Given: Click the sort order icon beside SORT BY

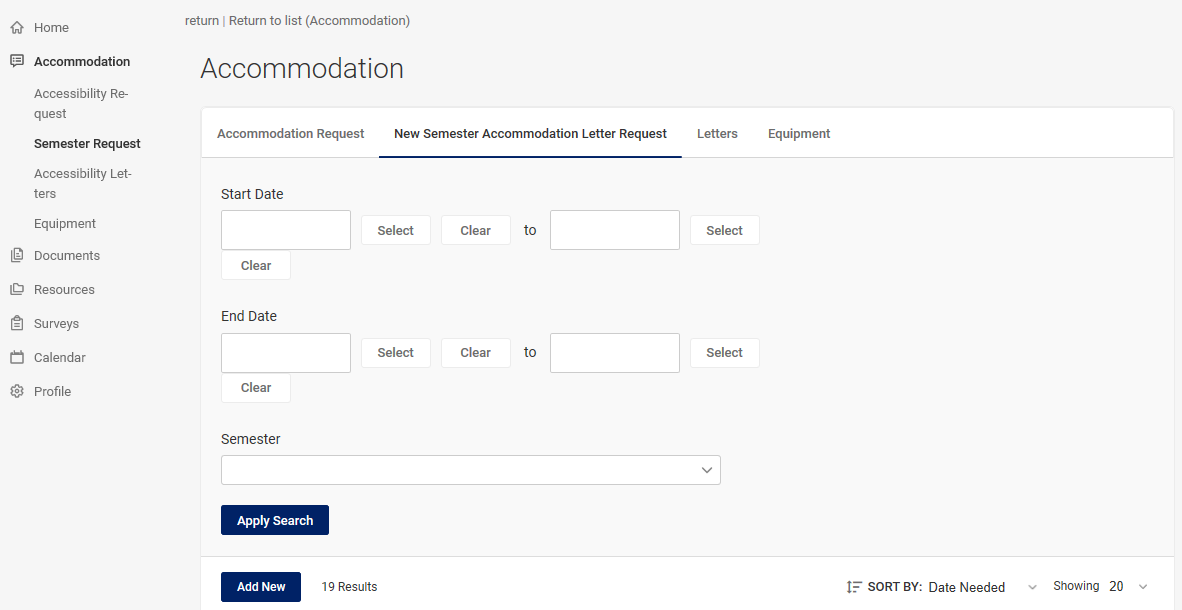Looking at the screenshot, I should click(854, 587).
